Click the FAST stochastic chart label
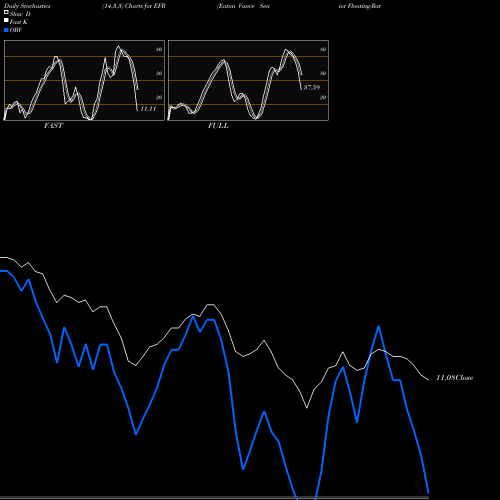 [53, 126]
